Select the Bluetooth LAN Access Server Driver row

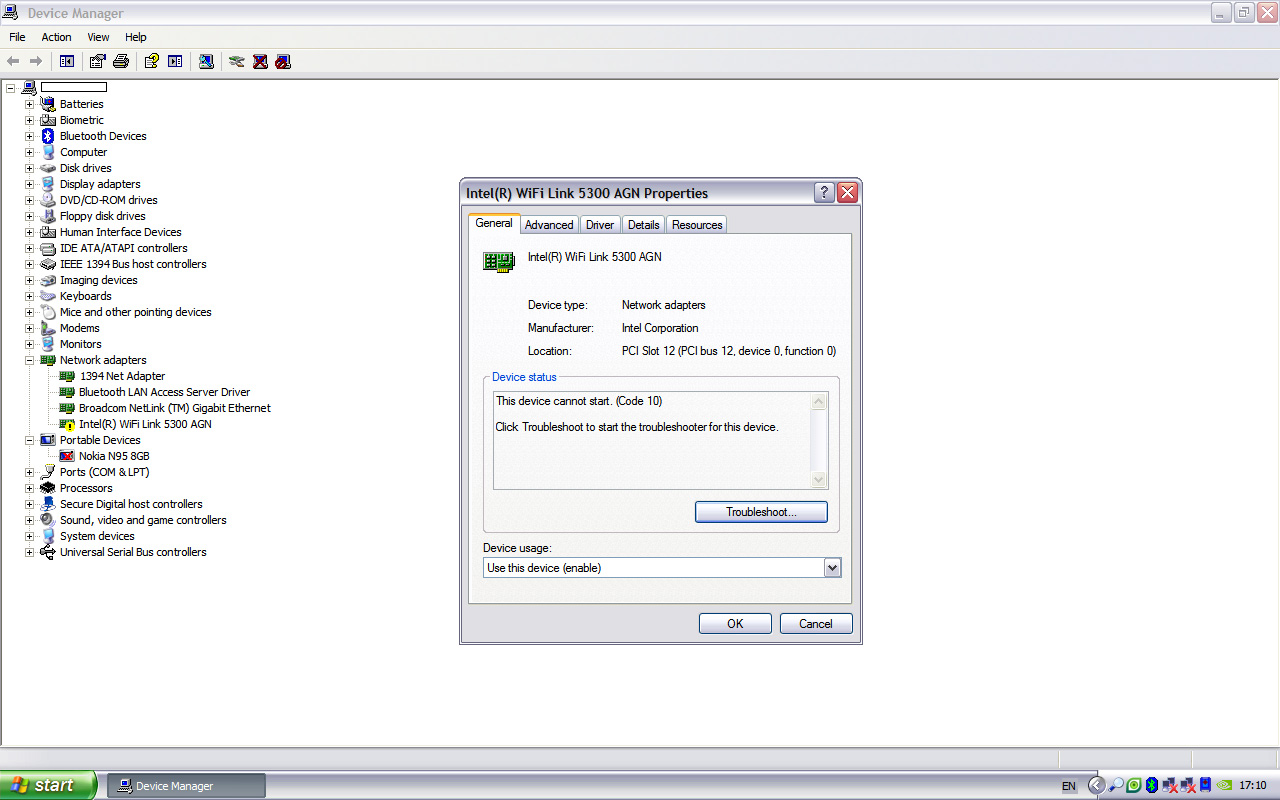click(x=165, y=392)
